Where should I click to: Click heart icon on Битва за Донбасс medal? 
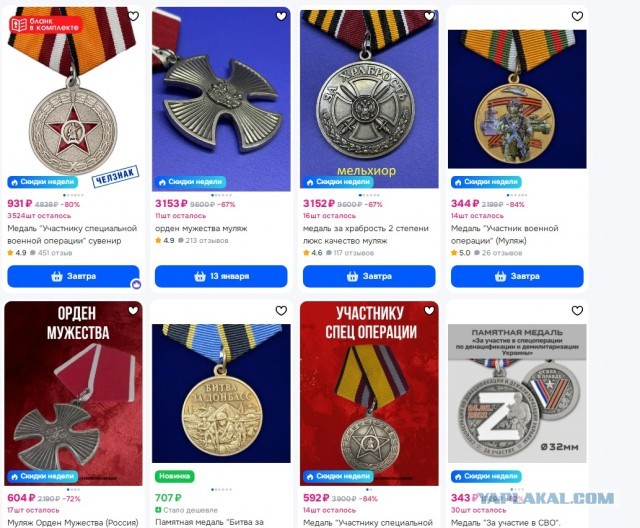pyautogui.click(x=281, y=311)
